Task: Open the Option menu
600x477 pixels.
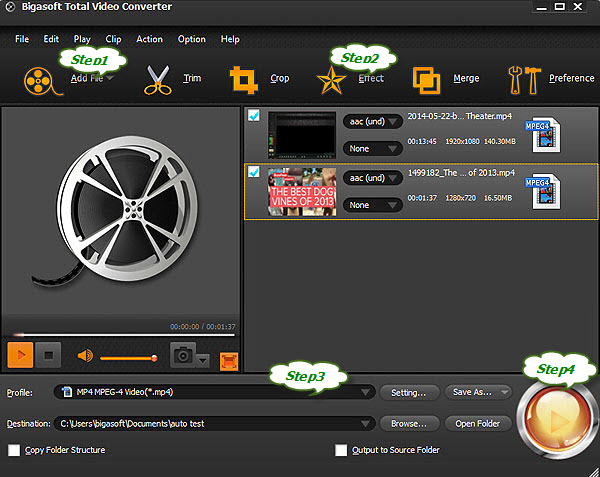Action: pos(191,39)
